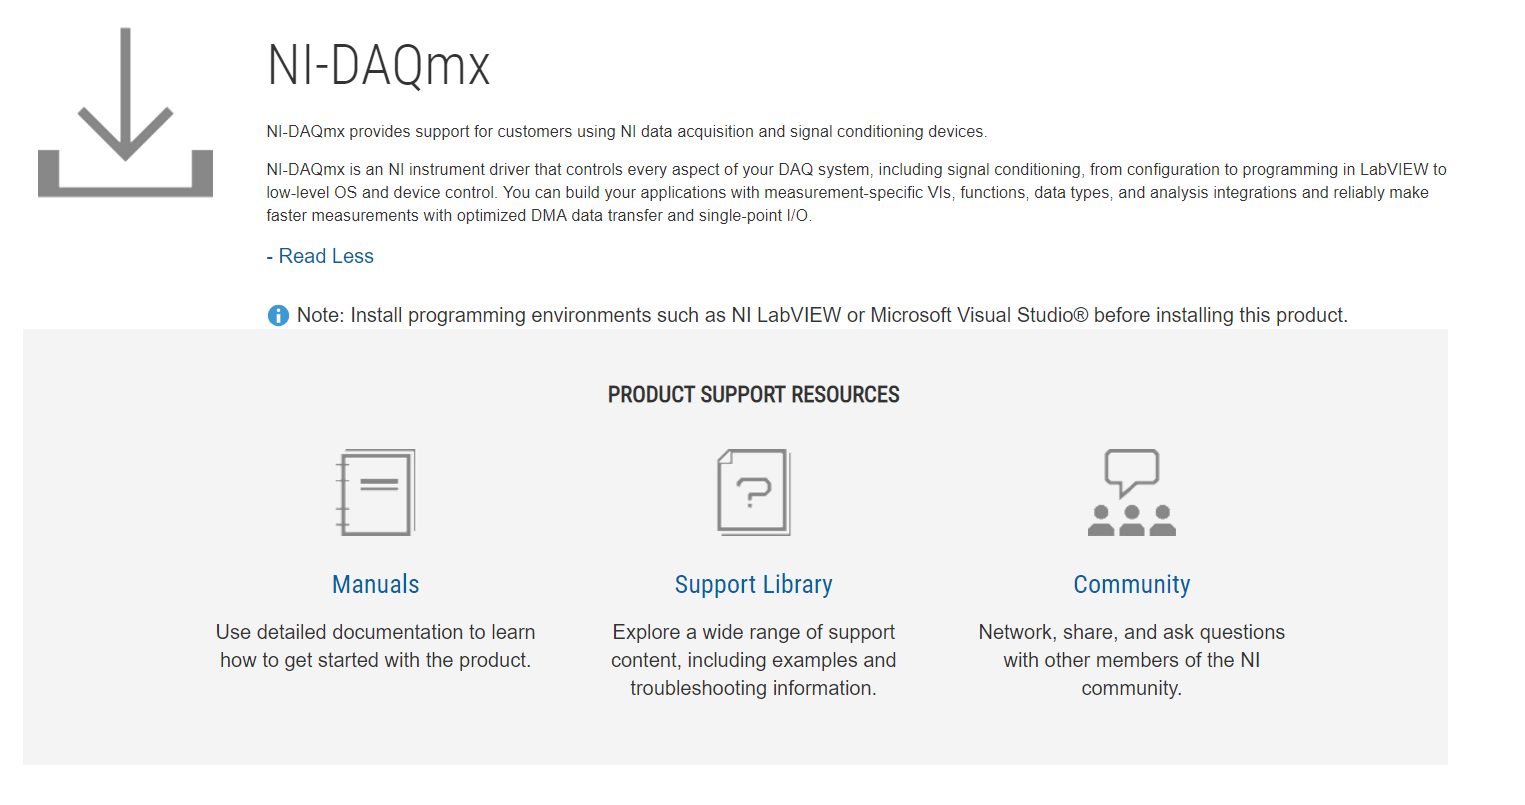The width and height of the screenshot is (1525, 805).
Task: Click the Support Library question-mark document icon
Action: coord(753,492)
